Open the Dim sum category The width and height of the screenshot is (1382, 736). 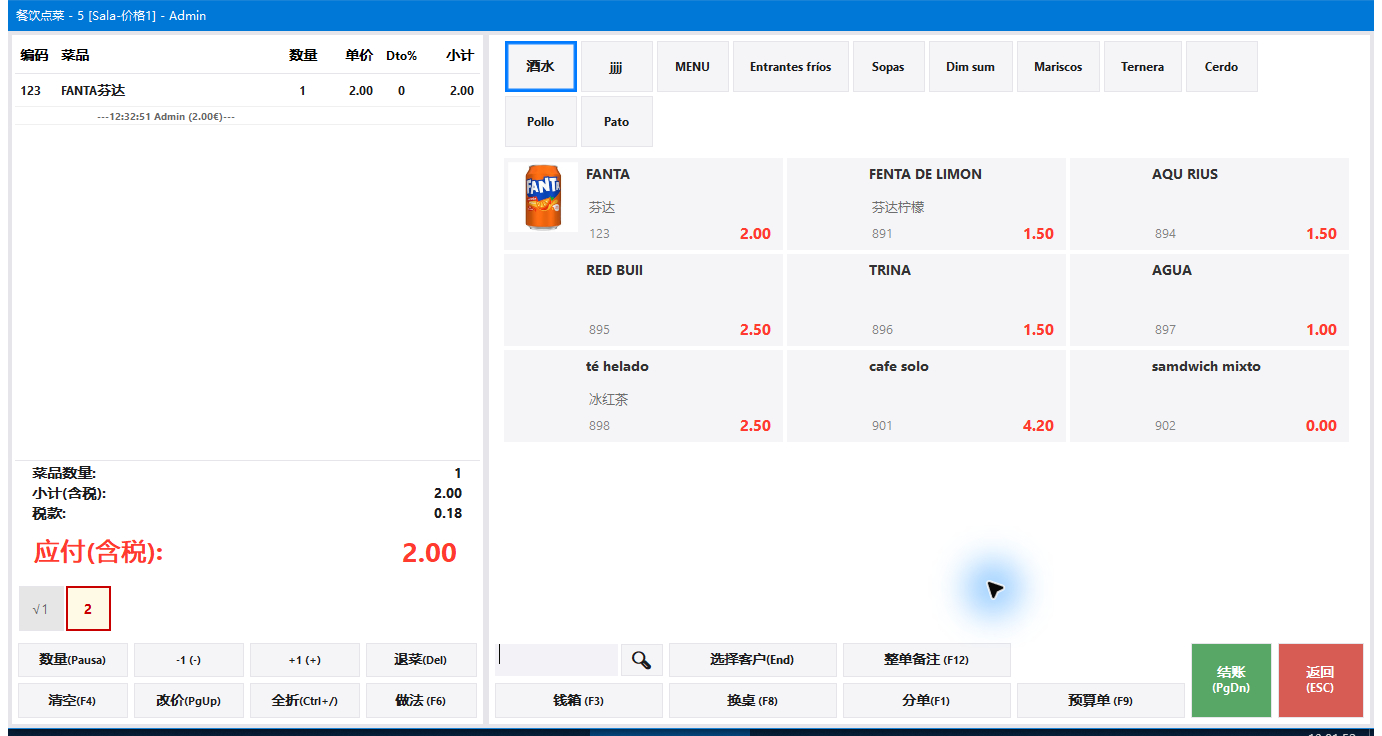coord(970,67)
